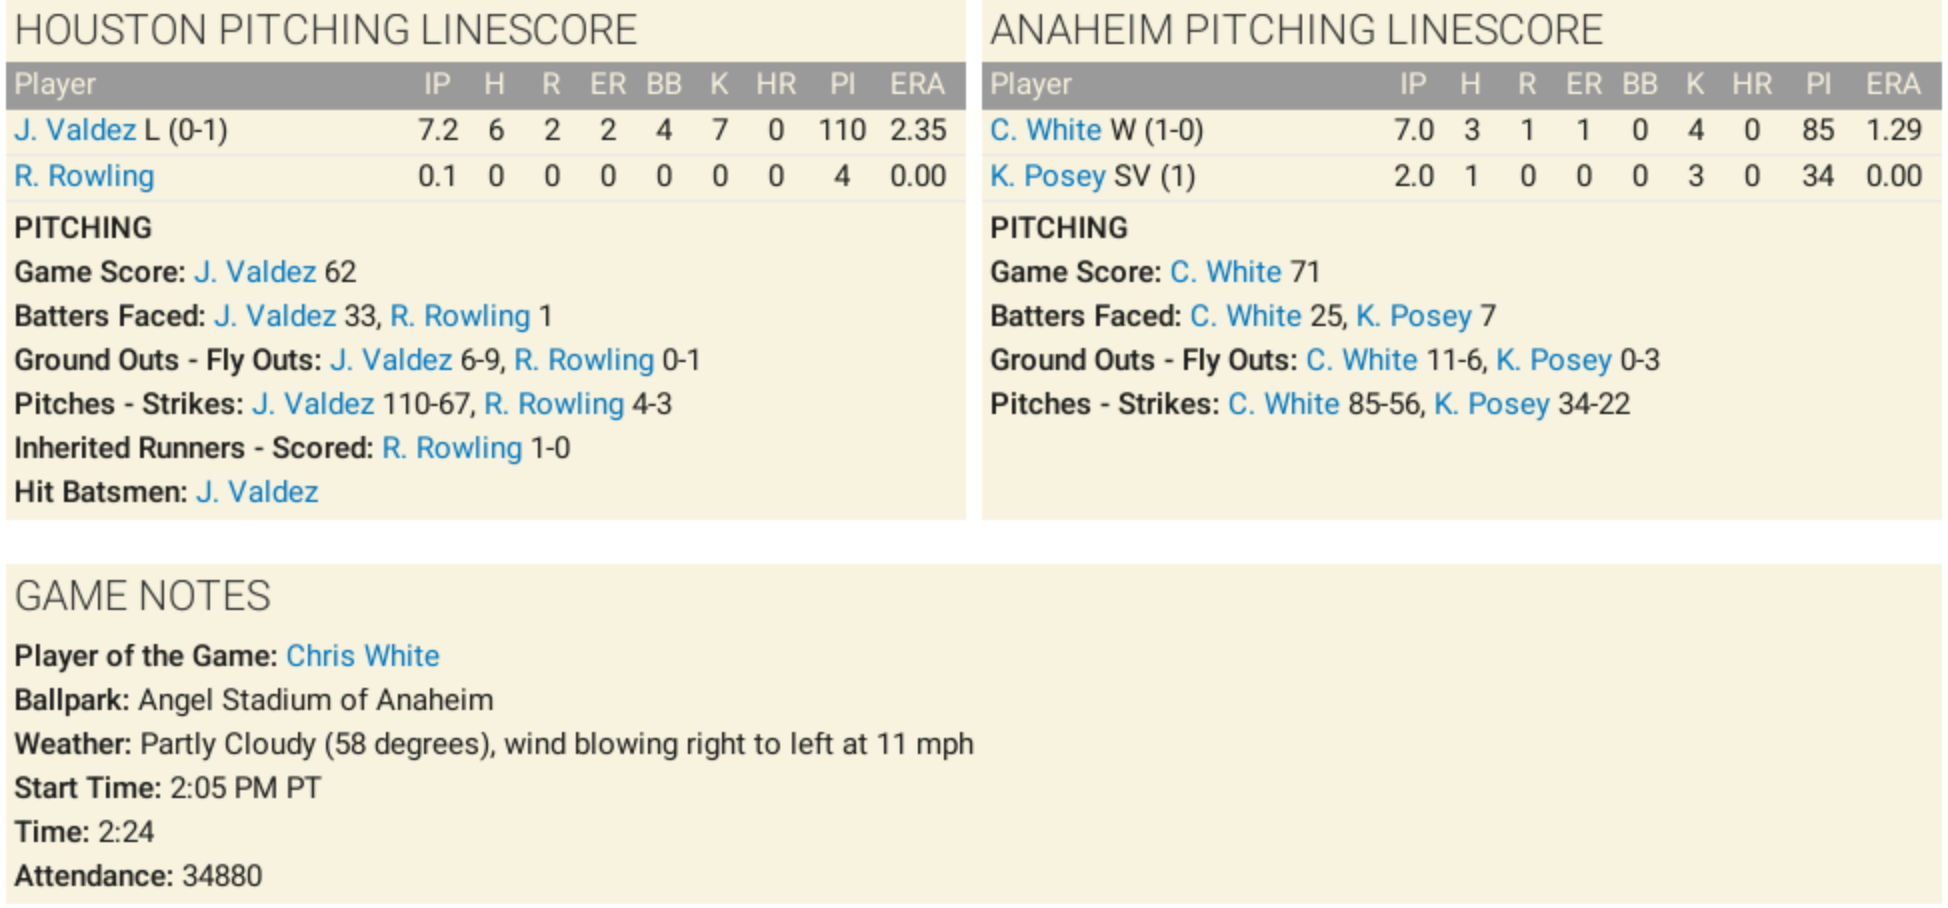Click ERA column header in Houston table
This screenshot has height=908, width=1948.
tap(917, 84)
